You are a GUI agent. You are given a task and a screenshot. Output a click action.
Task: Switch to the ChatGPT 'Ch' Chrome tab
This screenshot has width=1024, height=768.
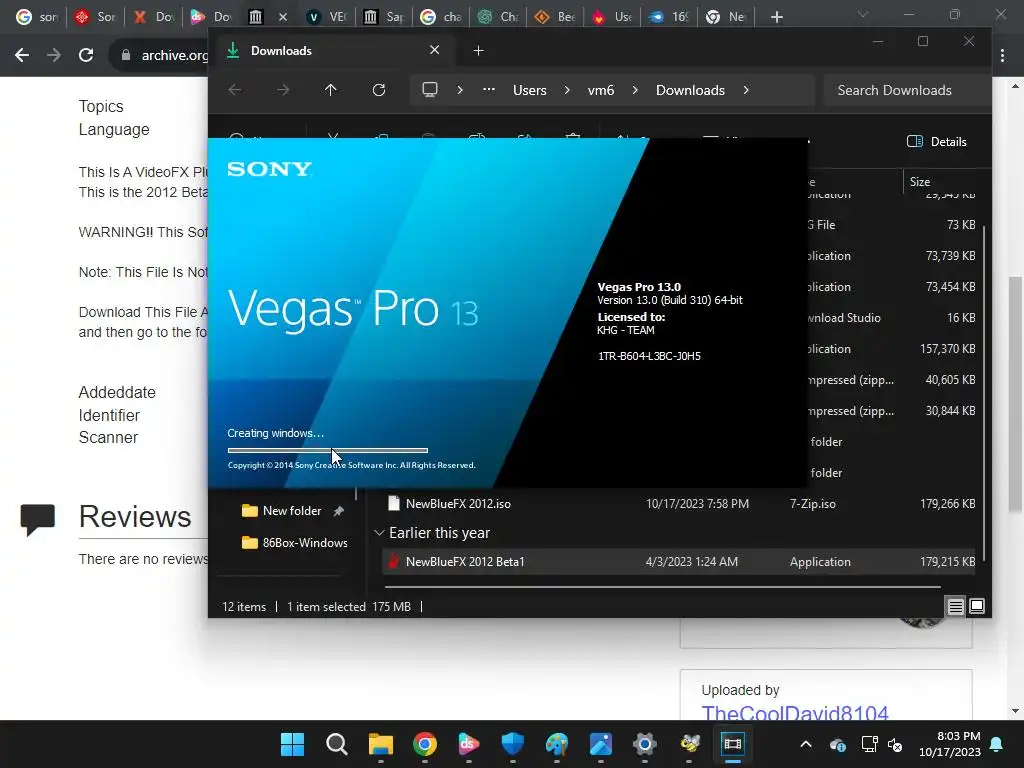click(x=499, y=17)
